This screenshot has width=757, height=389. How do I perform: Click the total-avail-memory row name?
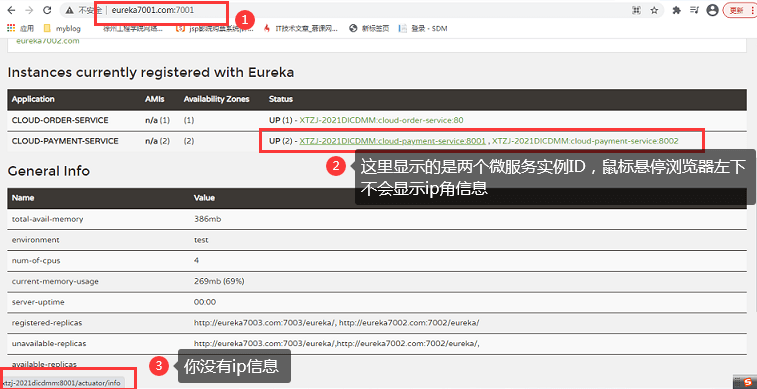tap(47, 219)
